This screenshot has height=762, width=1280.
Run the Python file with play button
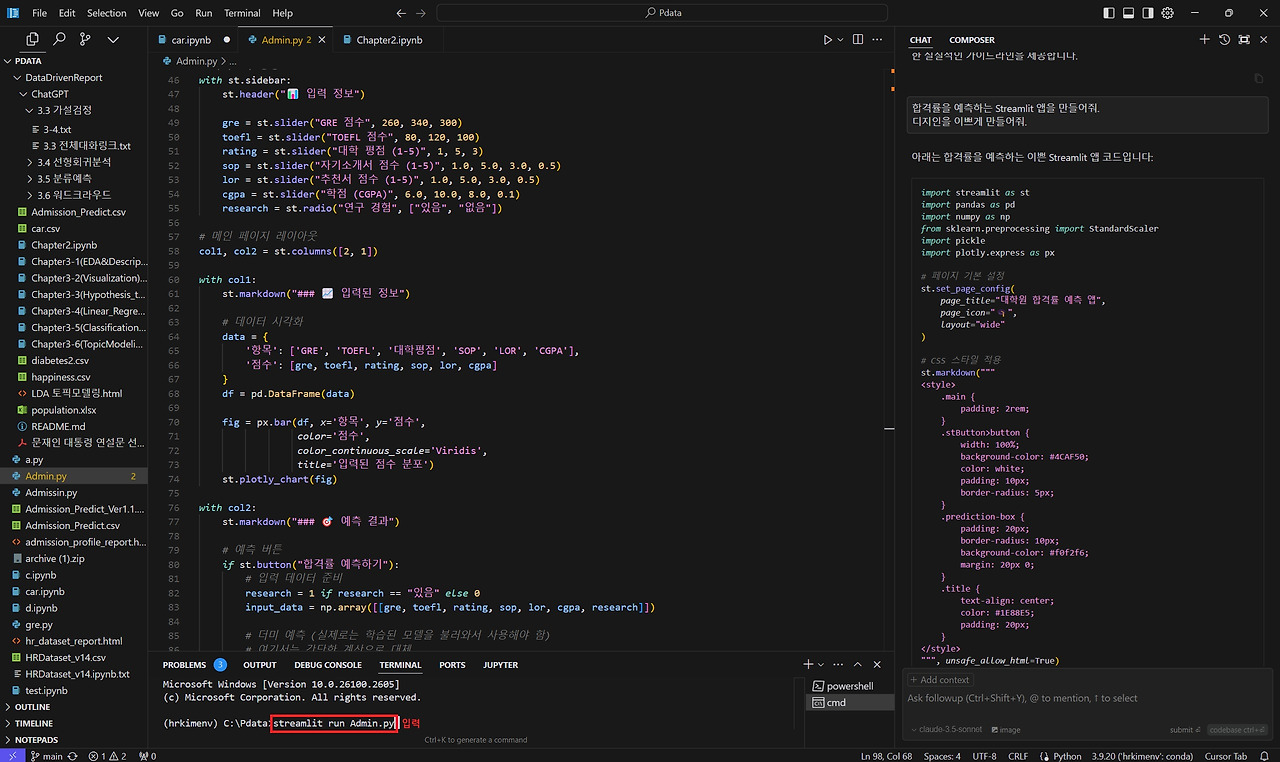click(x=827, y=40)
